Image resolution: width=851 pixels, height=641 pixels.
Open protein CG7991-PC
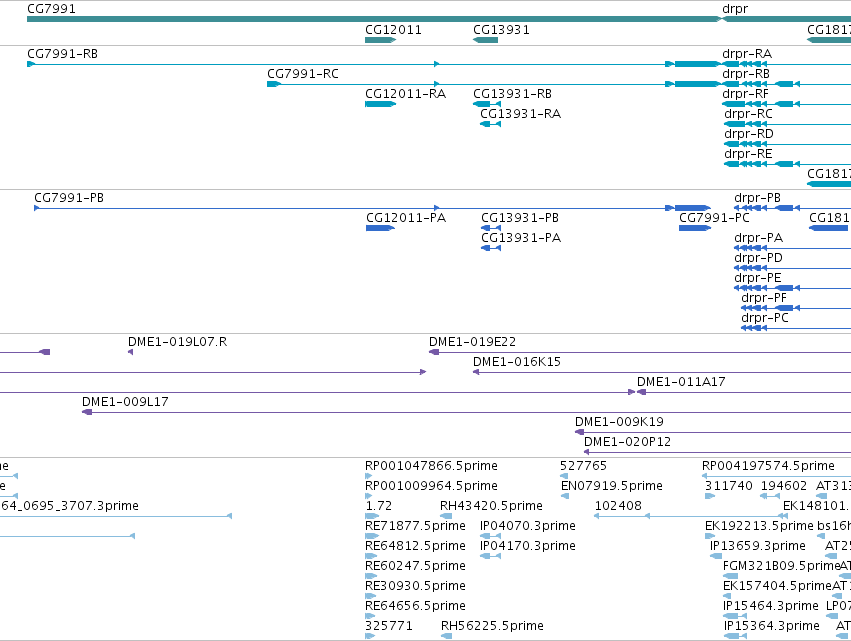(714, 218)
